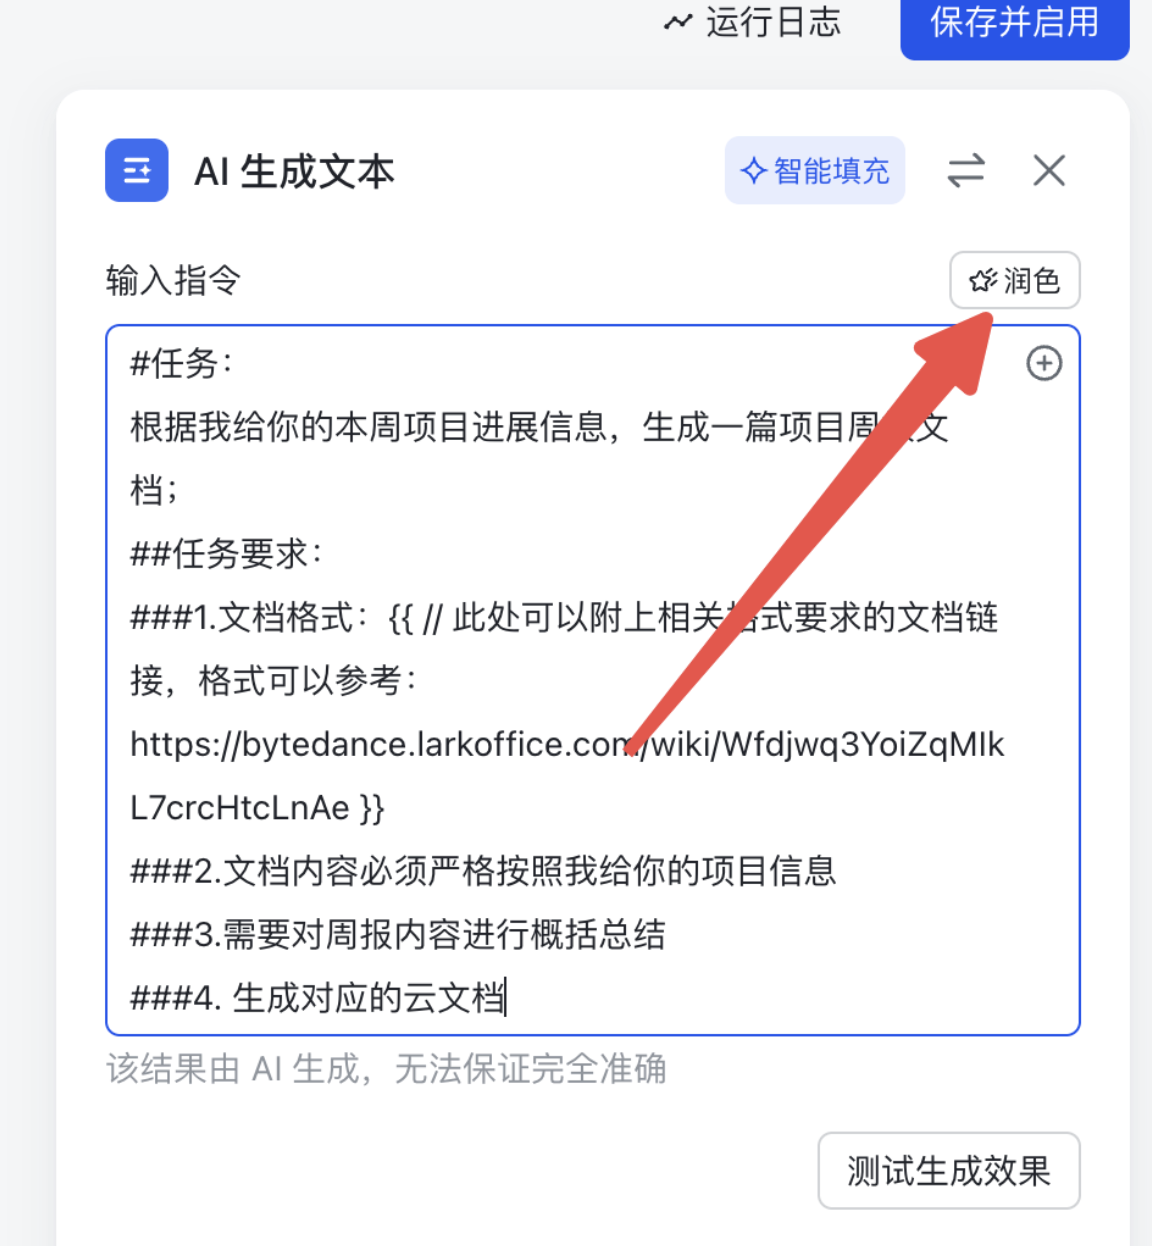Place cursor on ##任务要求: heading line

226,553
